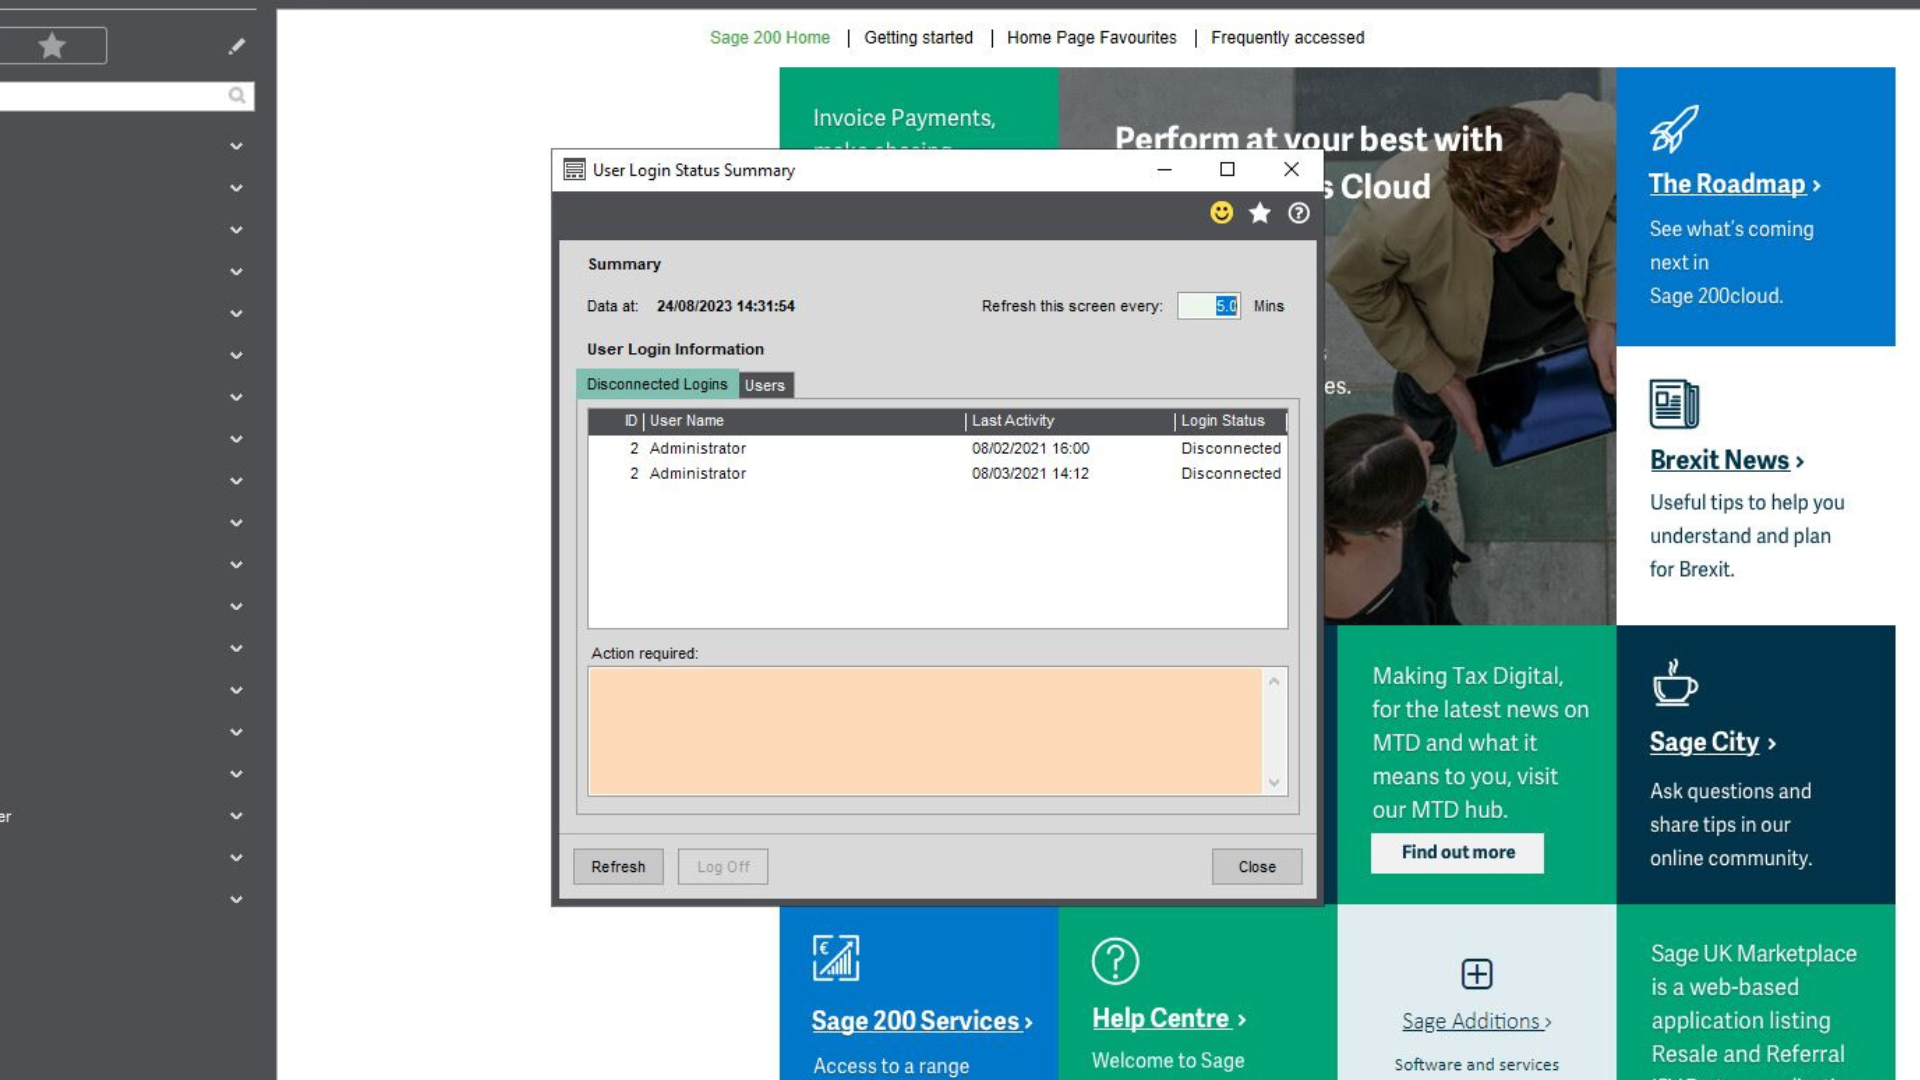The width and height of the screenshot is (1920, 1080).
Task: Click the star favourites icon in sidebar
Action: (x=53, y=44)
